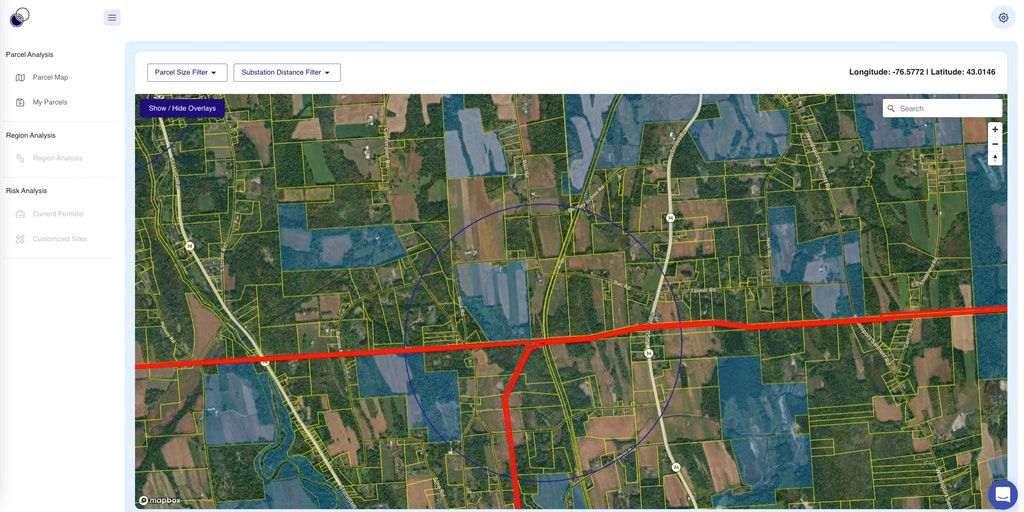1024x512 pixels.
Task: Open My Parcels page
Action: coord(50,103)
